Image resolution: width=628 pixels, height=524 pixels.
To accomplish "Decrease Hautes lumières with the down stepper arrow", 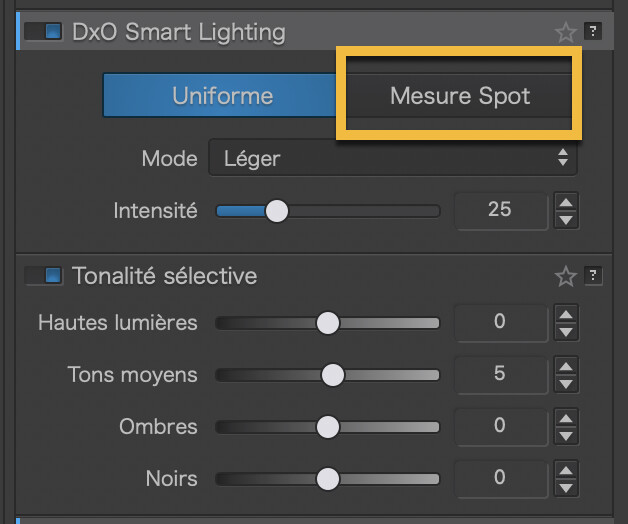I will pyautogui.click(x=566, y=331).
